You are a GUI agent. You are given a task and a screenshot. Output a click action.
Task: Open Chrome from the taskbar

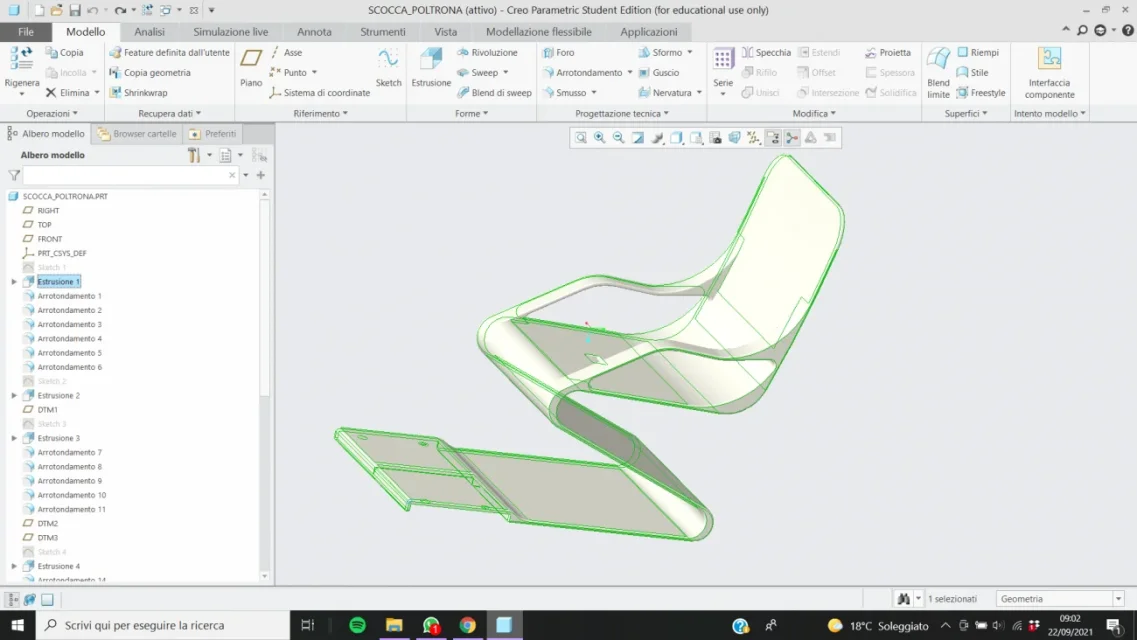pyautogui.click(x=468, y=625)
